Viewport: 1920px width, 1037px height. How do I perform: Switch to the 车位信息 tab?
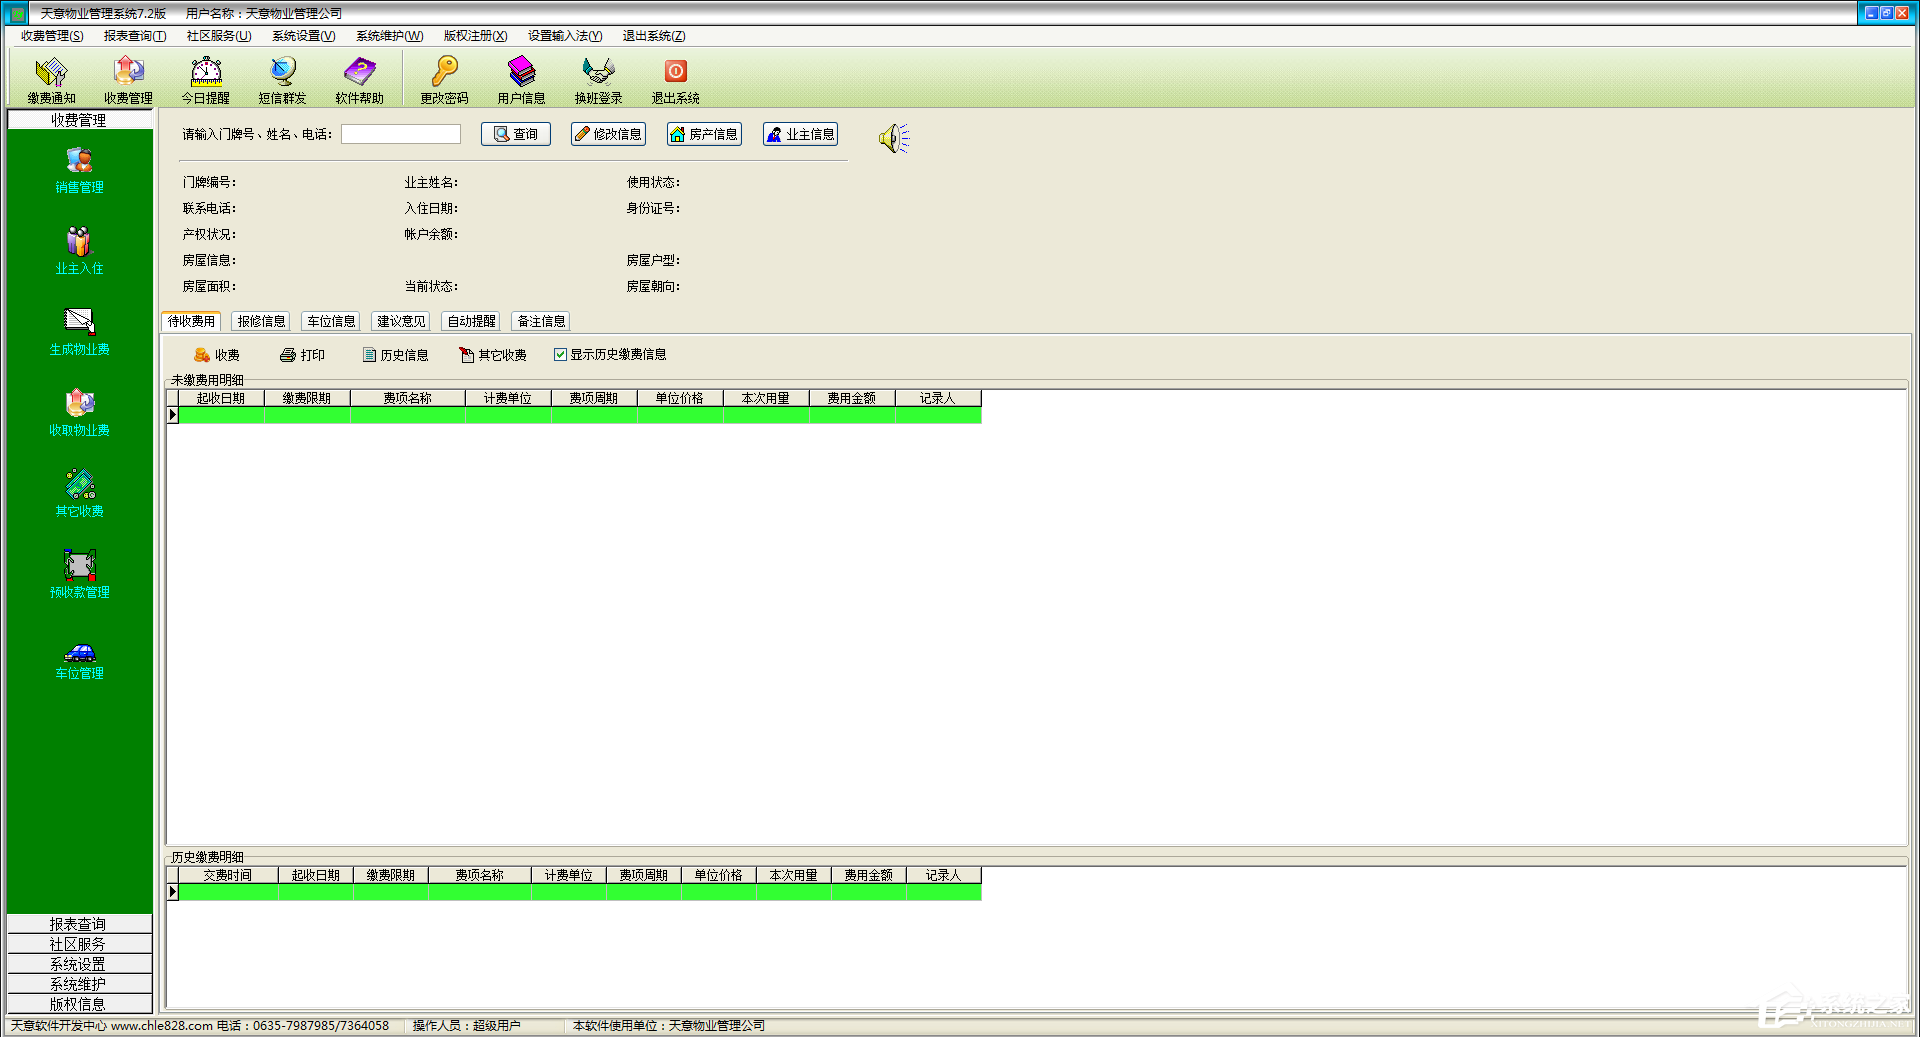[331, 321]
